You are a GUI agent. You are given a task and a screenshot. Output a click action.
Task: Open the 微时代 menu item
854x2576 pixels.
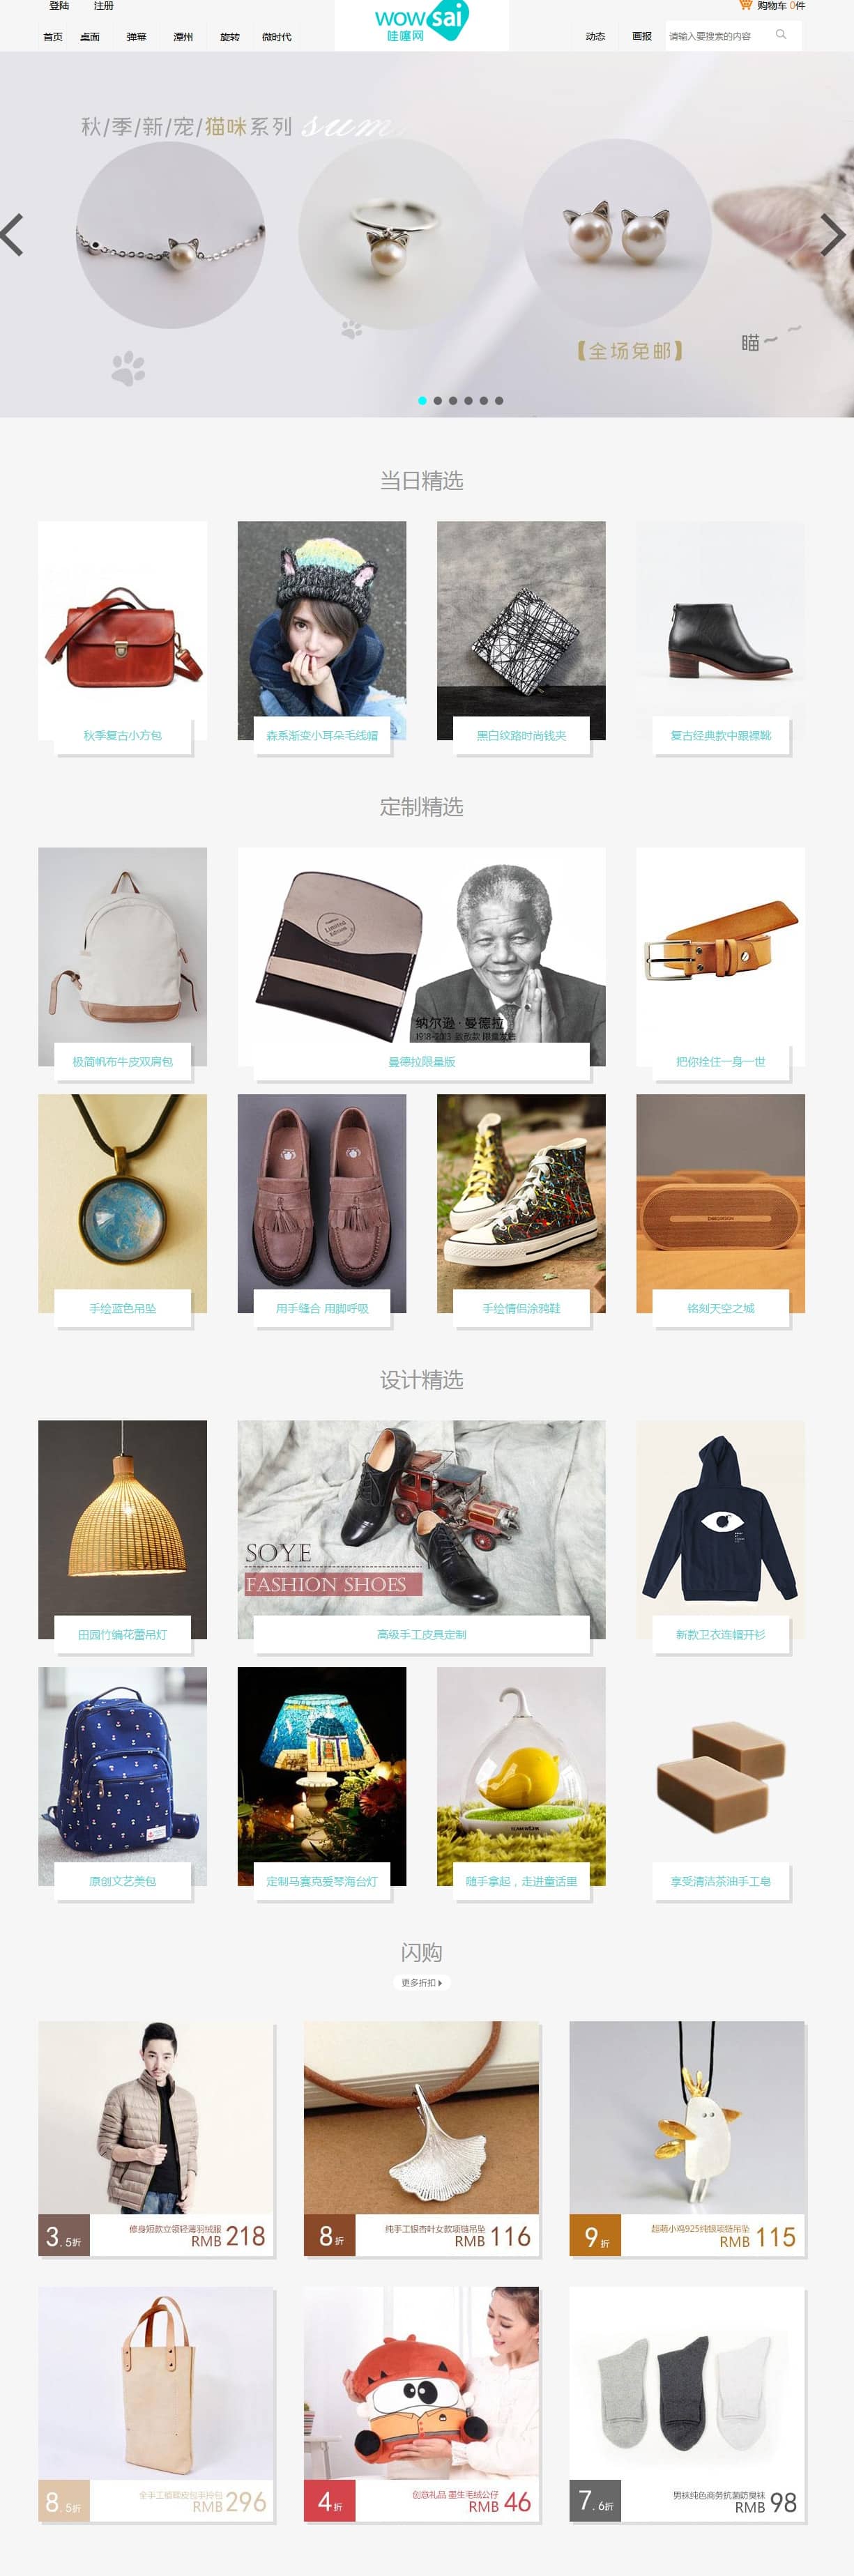pyautogui.click(x=277, y=37)
